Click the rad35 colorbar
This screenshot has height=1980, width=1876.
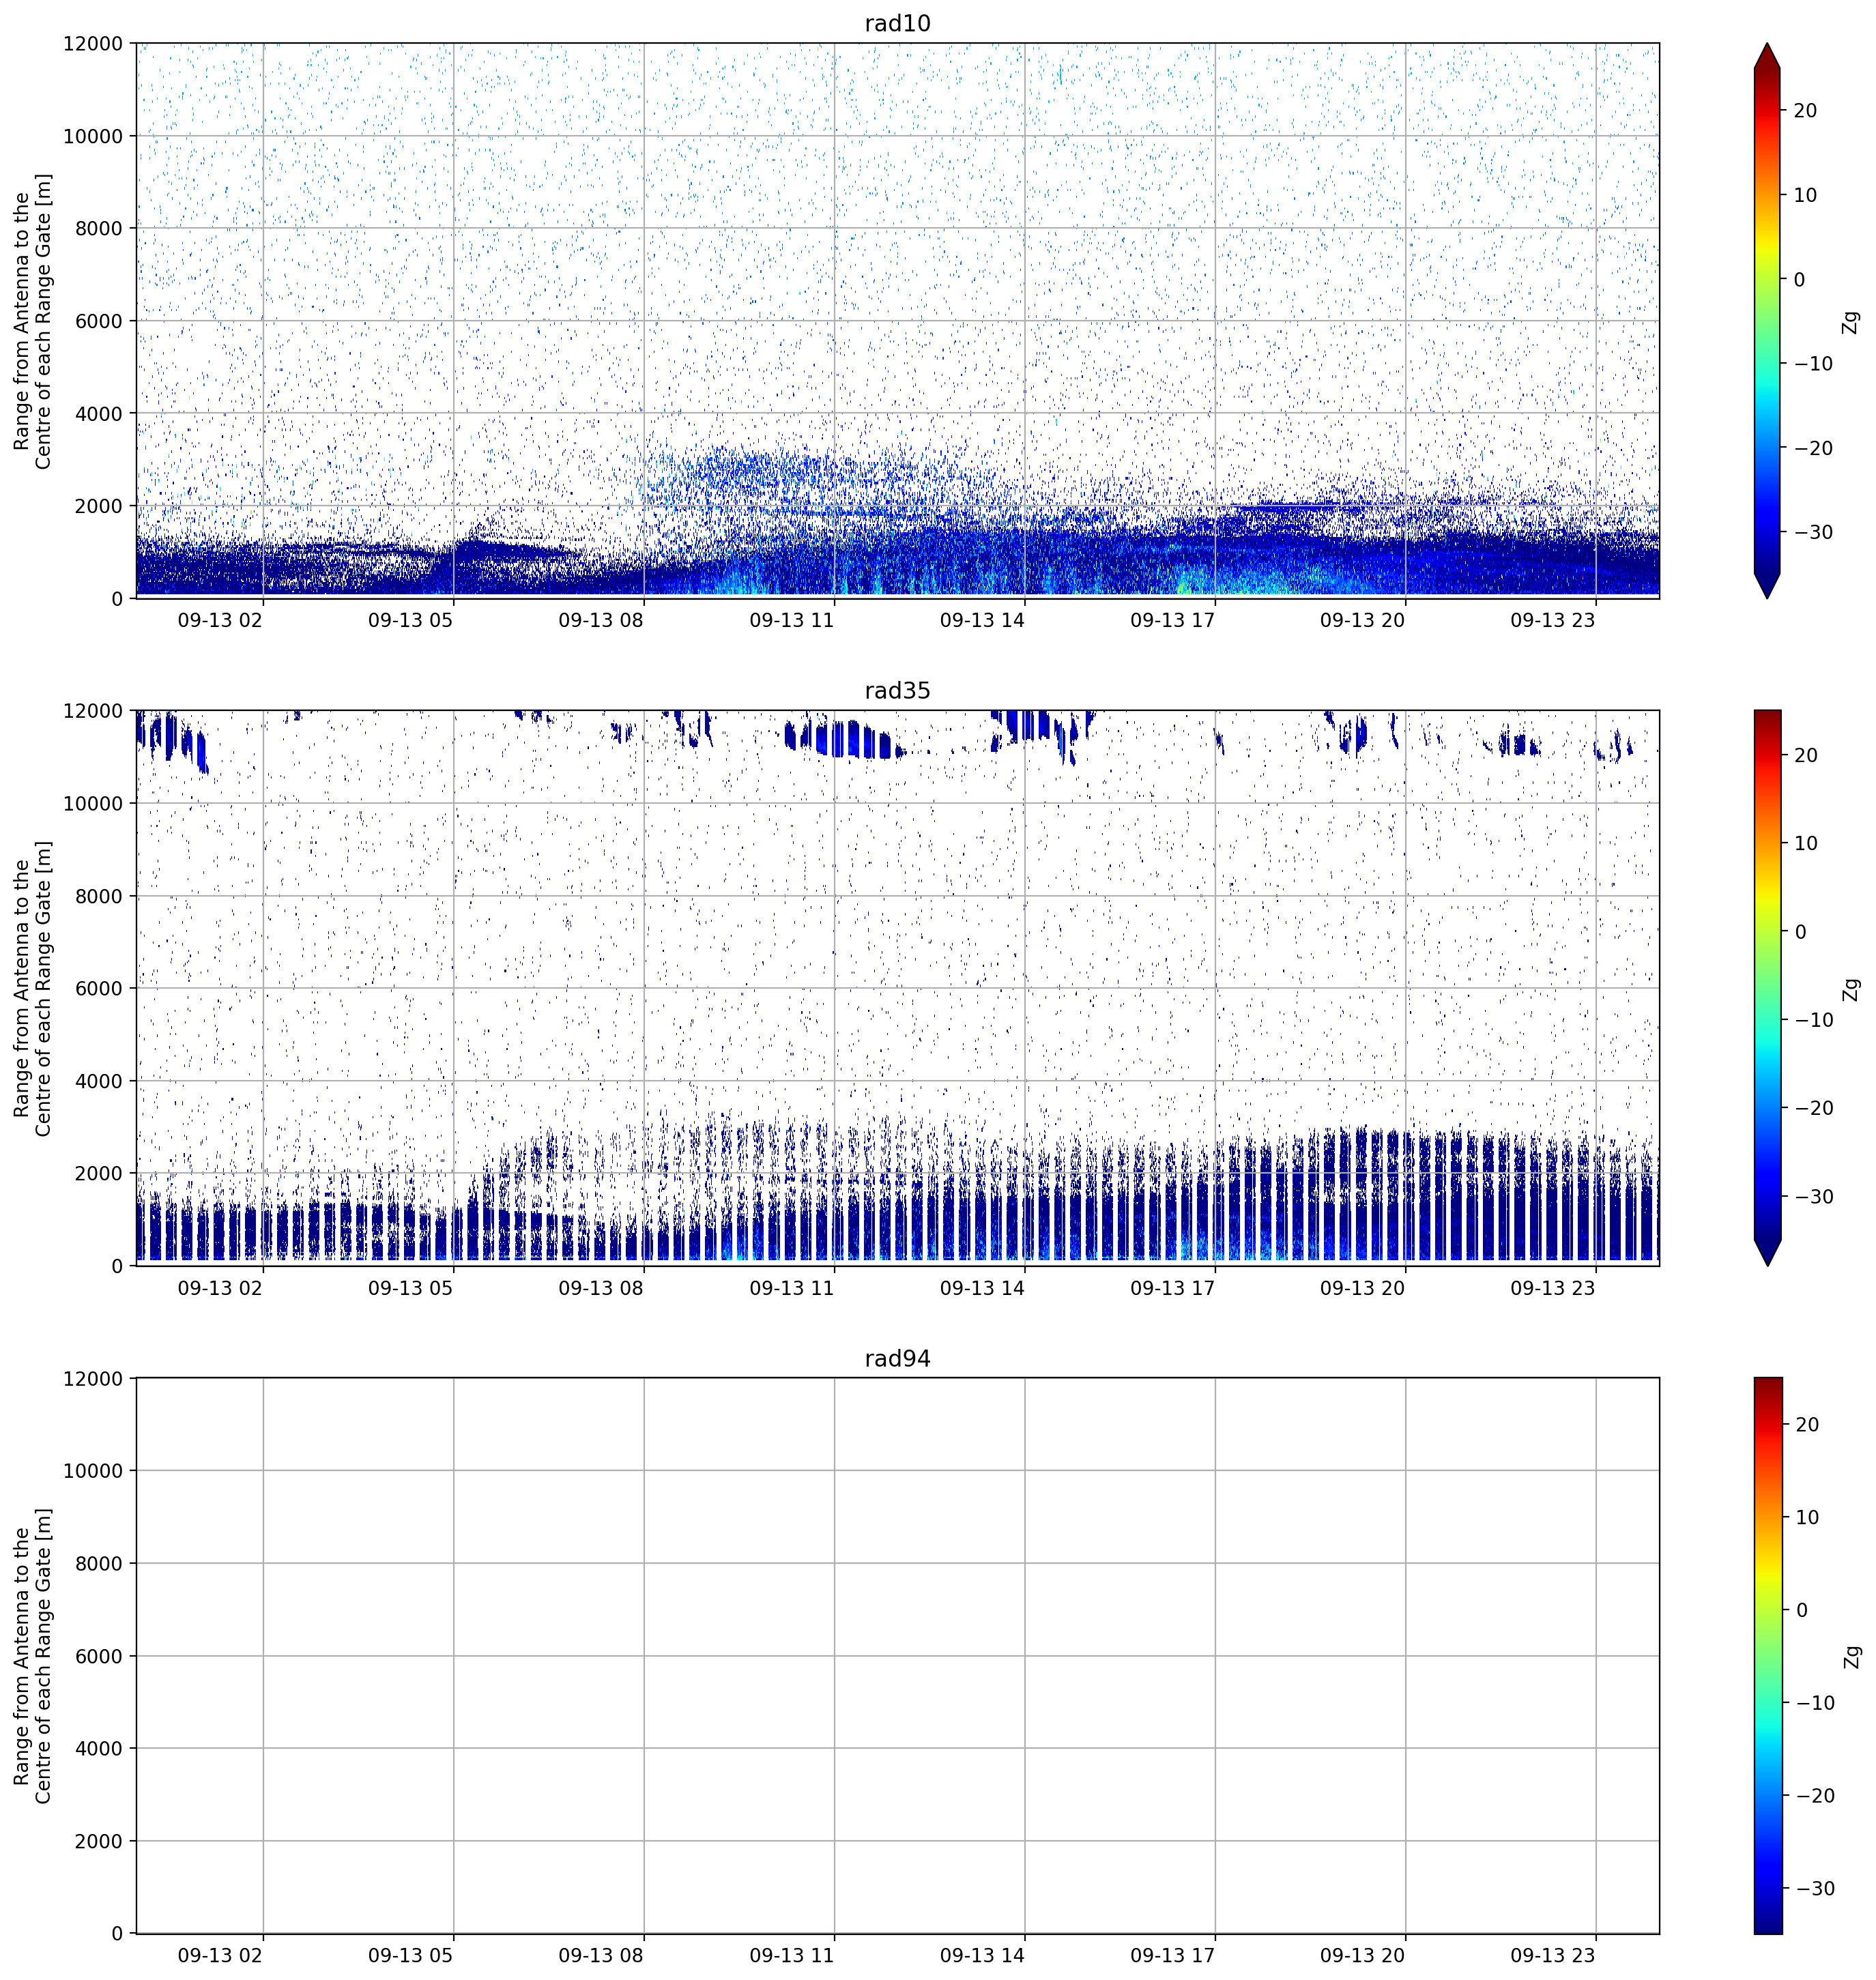tap(1768, 988)
